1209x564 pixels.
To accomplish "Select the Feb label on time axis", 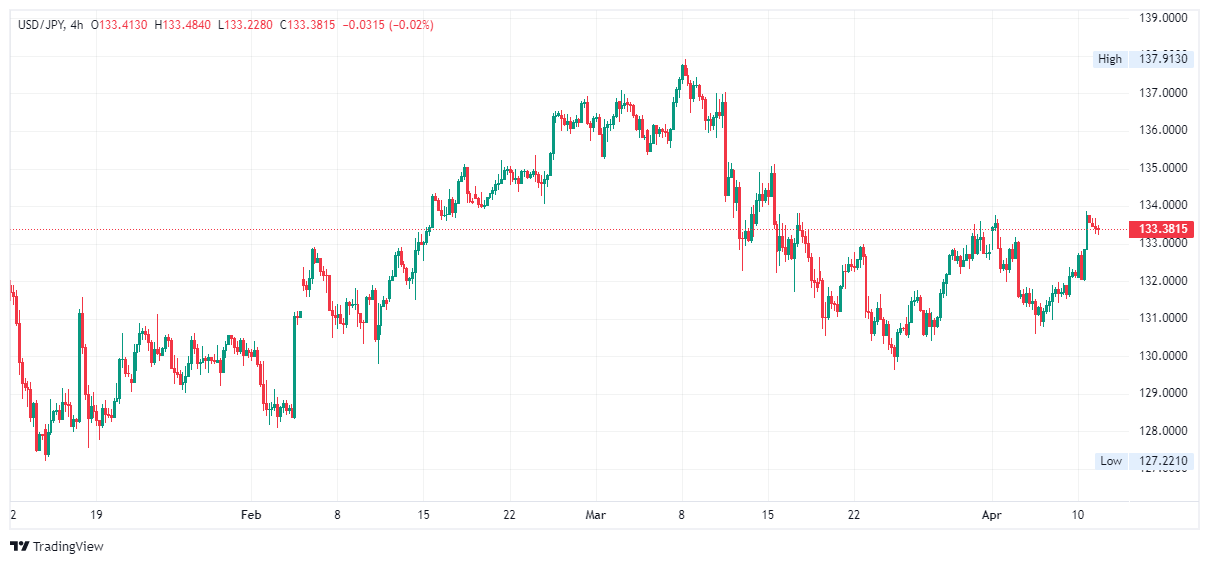I will pos(251,515).
